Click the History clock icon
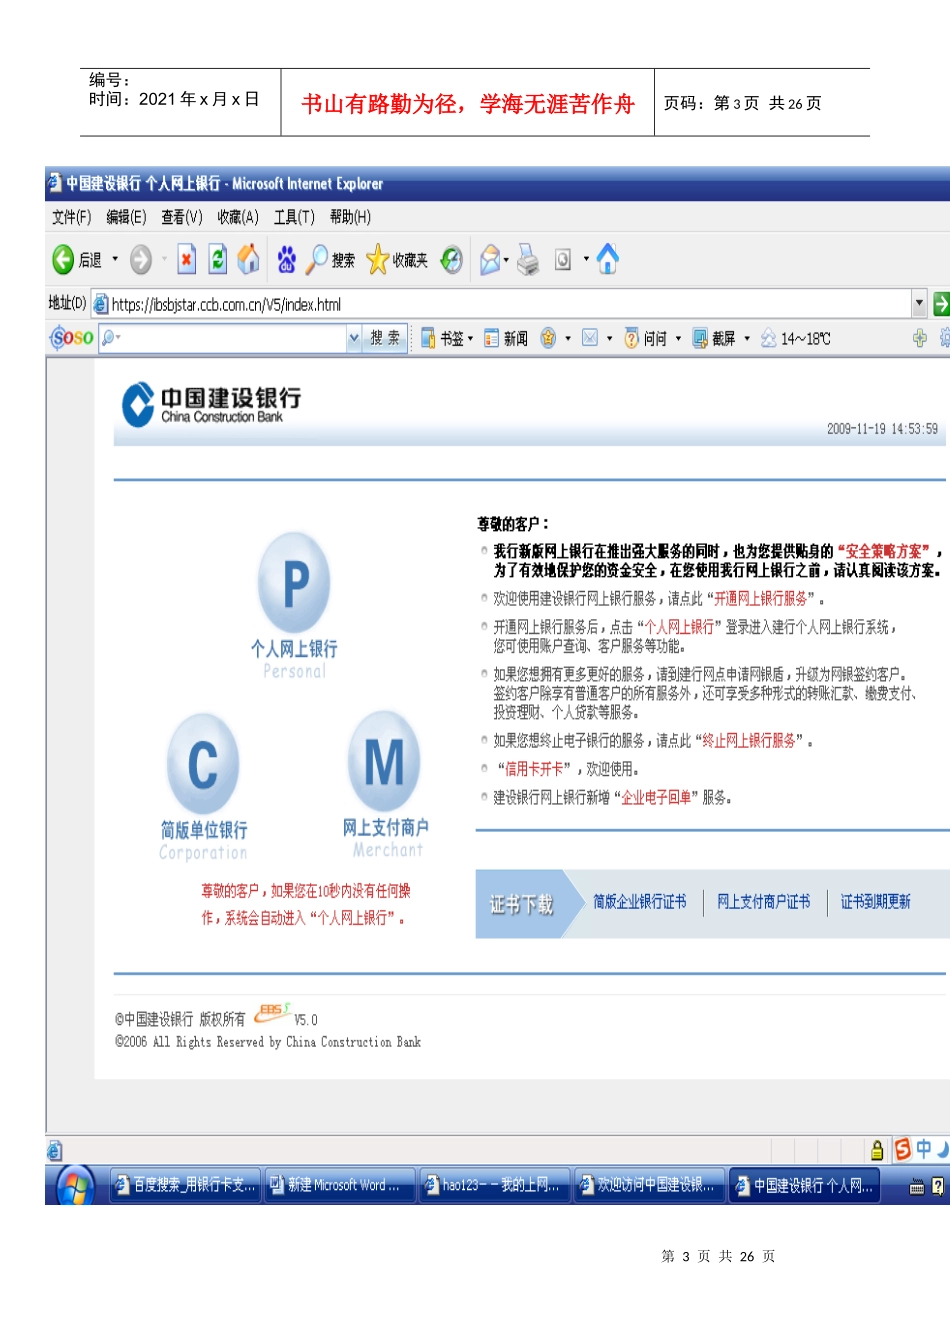 (x=452, y=260)
